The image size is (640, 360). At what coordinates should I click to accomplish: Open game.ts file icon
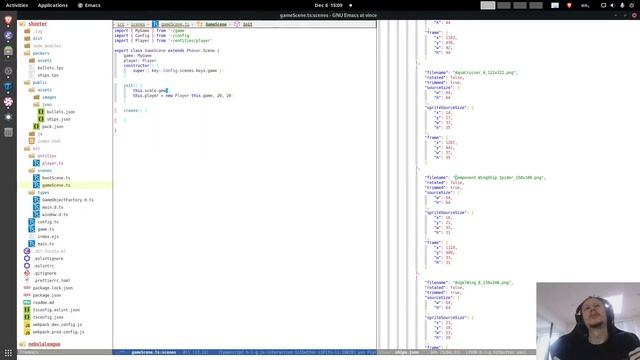pos(32,229)
